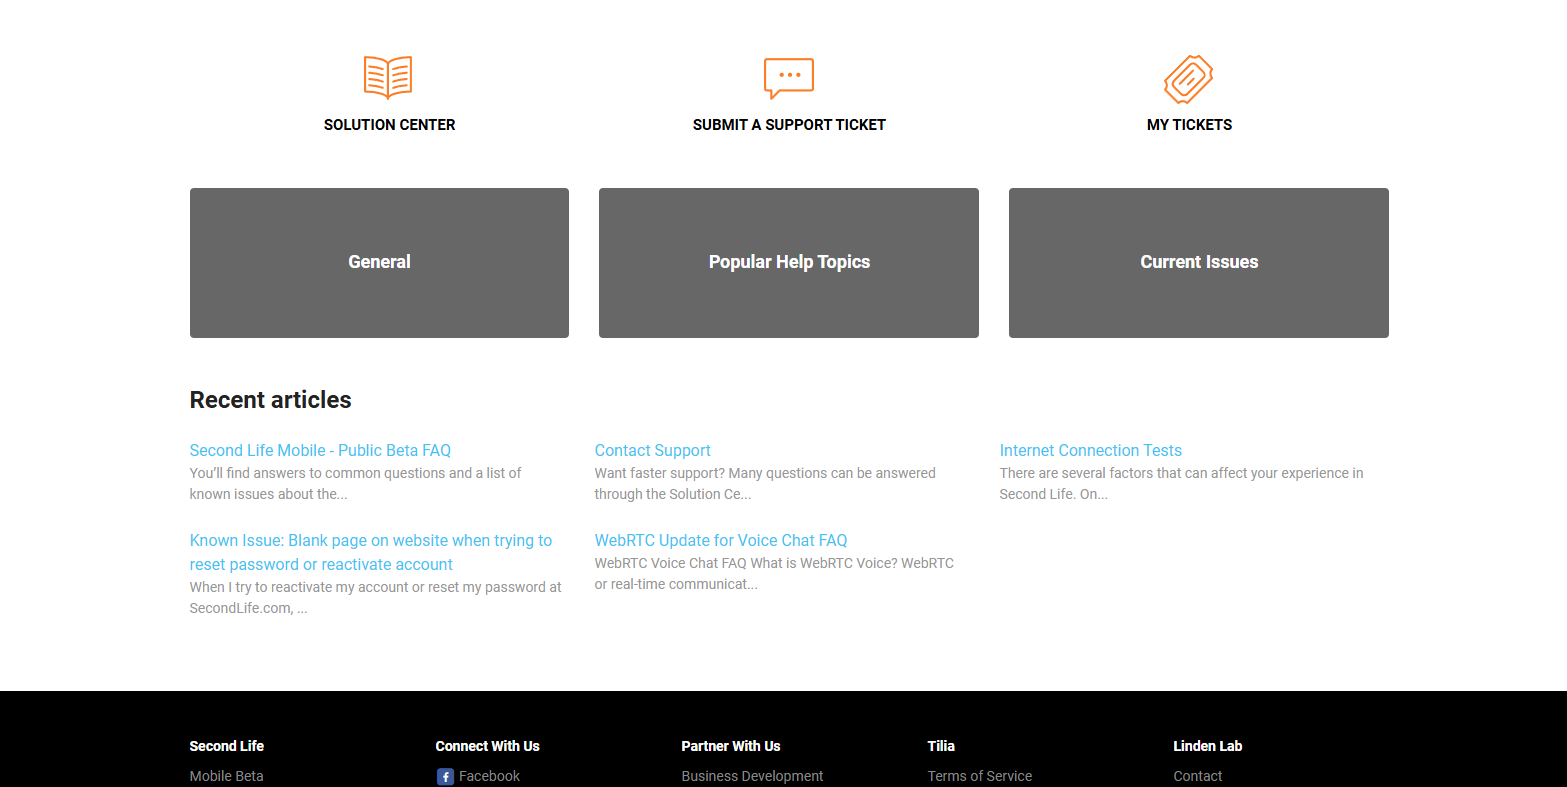Open the General category tile
Image resolution: width=1567 pixels, height=787 pixels.
click(x=379, y=263)
